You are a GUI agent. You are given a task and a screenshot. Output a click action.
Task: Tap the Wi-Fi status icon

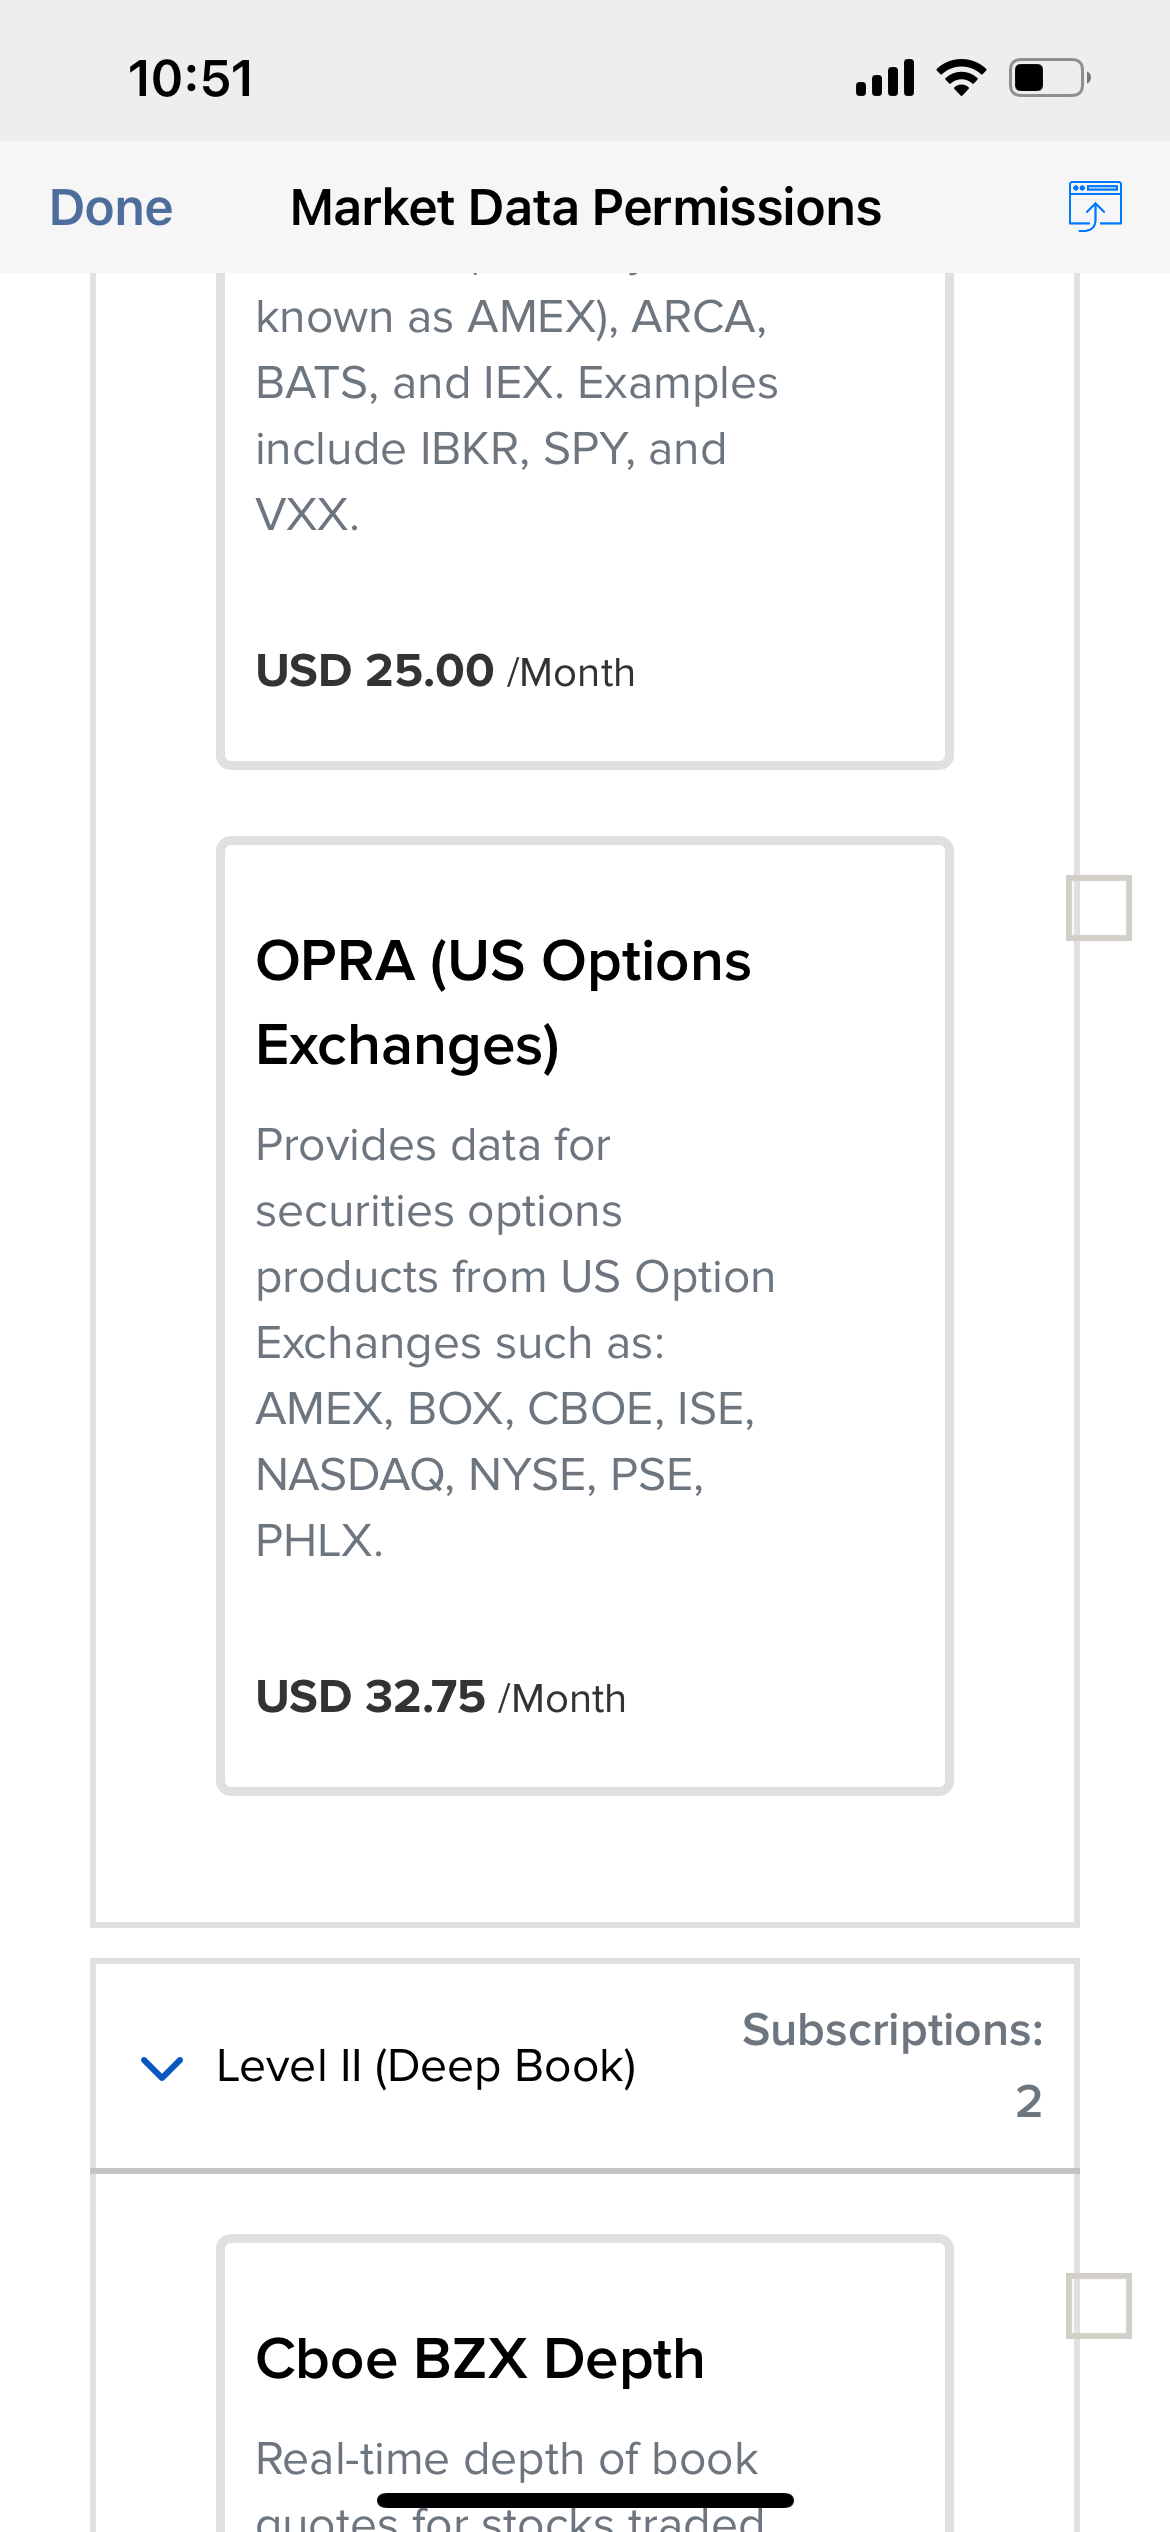point(961,77)
